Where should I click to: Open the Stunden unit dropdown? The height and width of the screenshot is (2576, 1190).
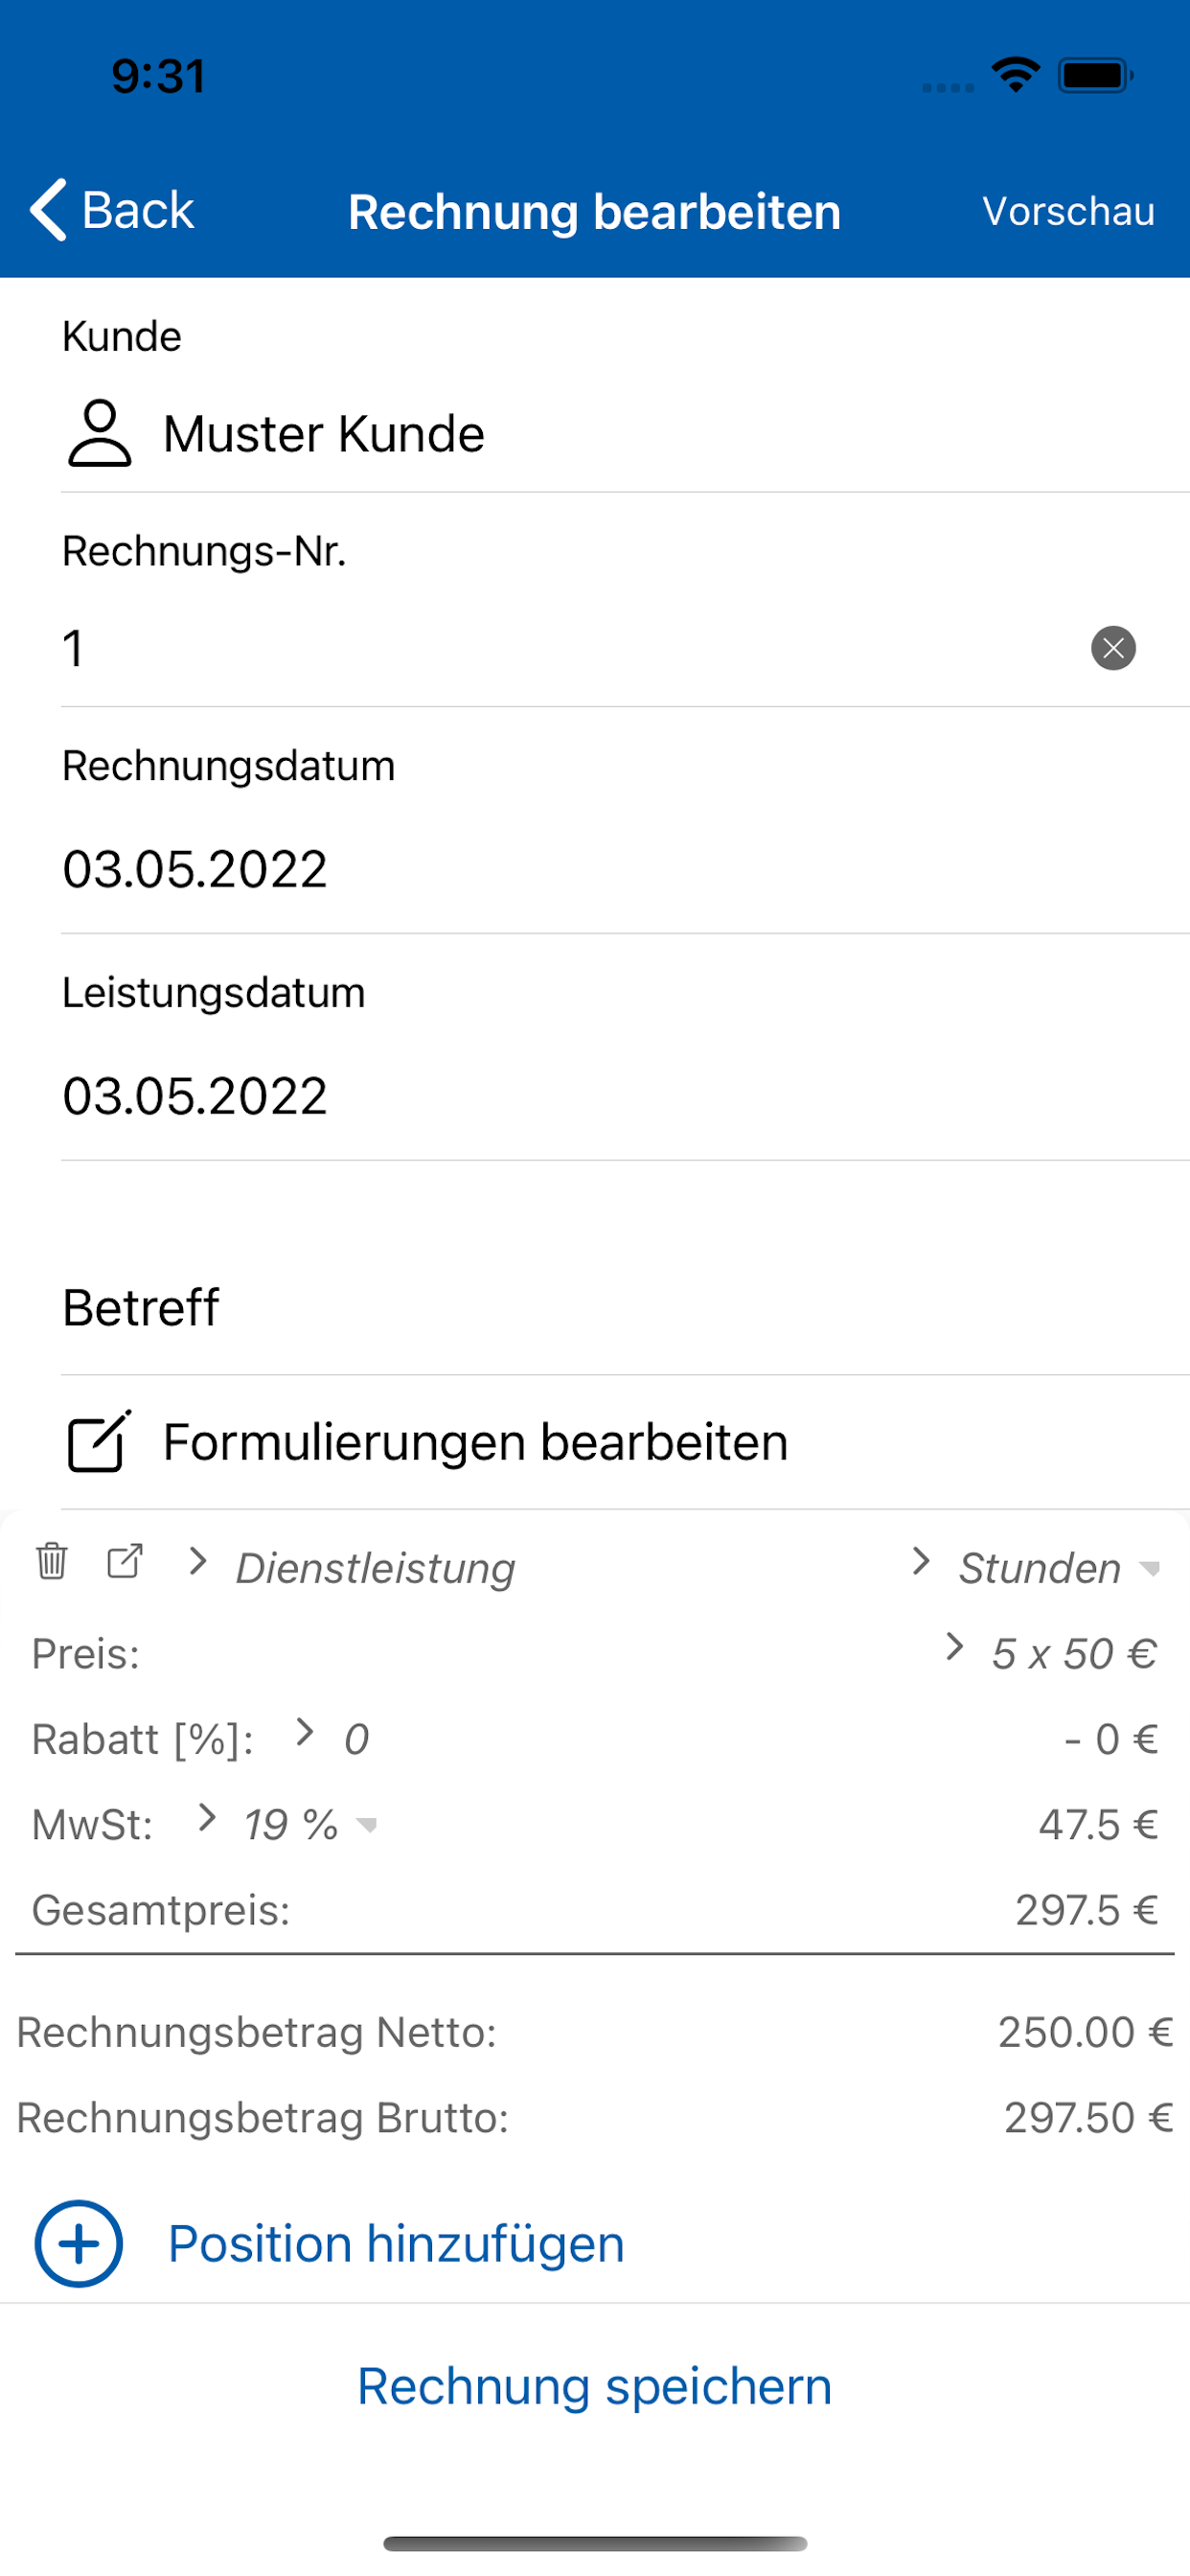[x=1058, y=1568]
